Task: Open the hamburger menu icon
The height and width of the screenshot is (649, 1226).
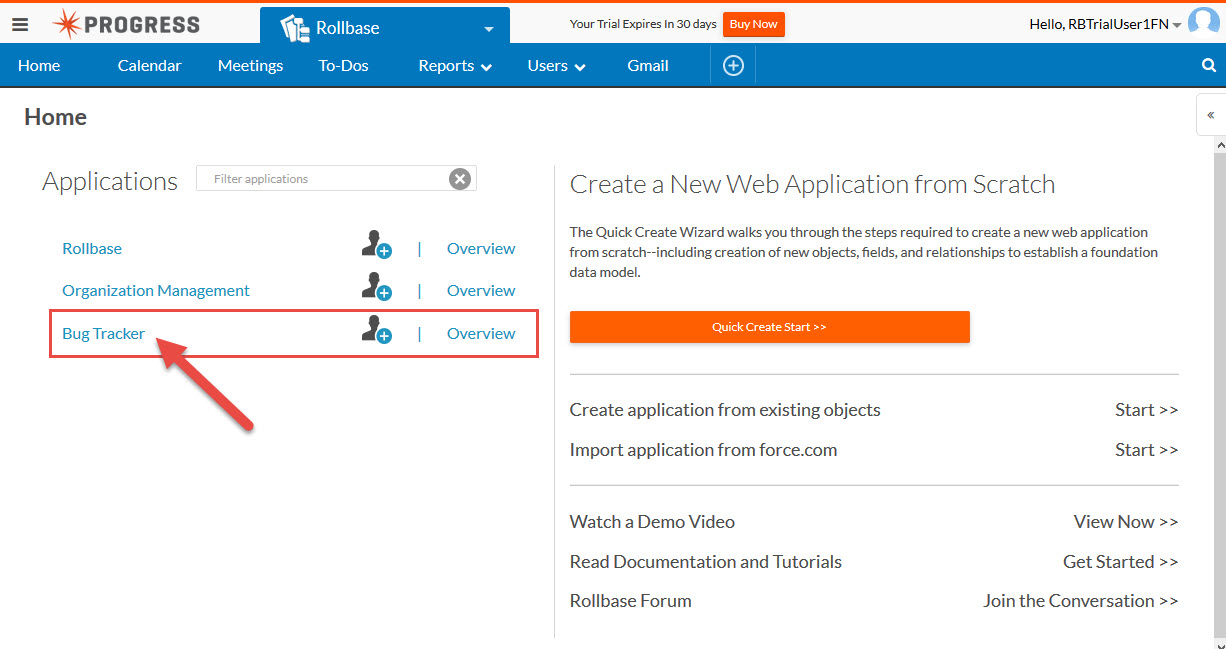Action: [x=20, y=25]
